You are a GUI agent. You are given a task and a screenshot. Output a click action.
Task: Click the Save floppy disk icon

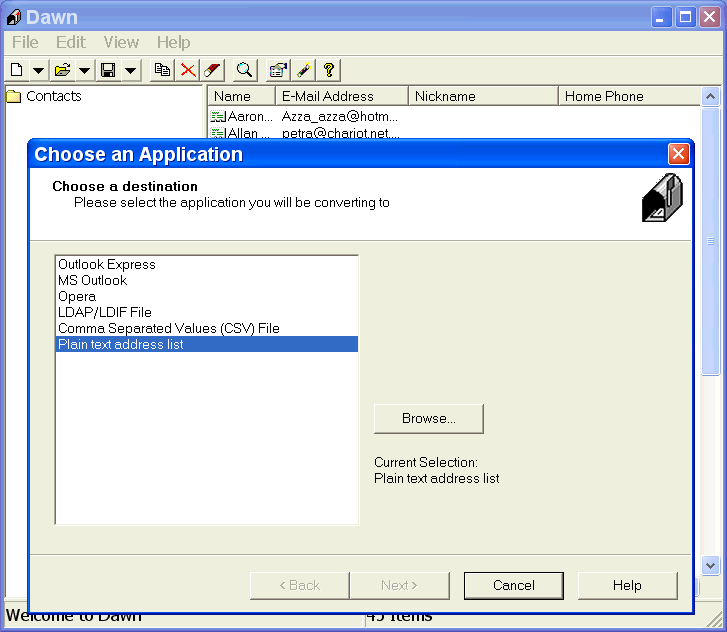click(x=108, y=70)
